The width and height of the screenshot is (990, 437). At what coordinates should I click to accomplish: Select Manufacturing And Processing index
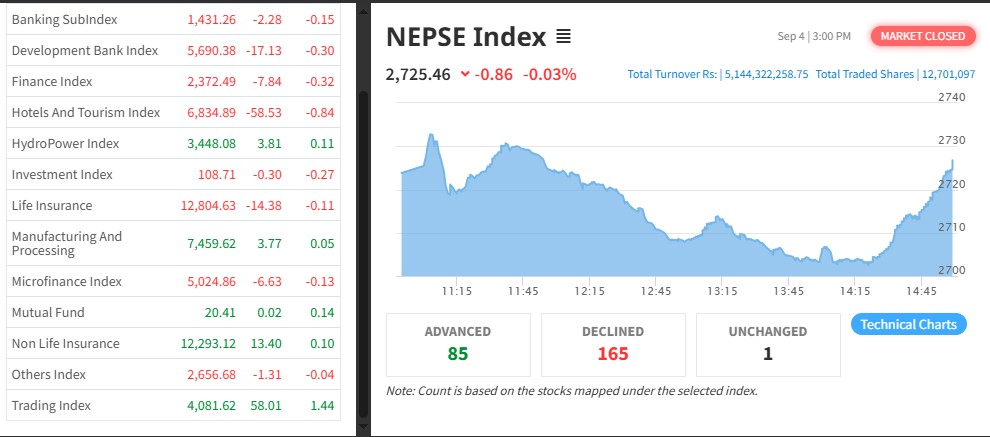tap(66, 243)
